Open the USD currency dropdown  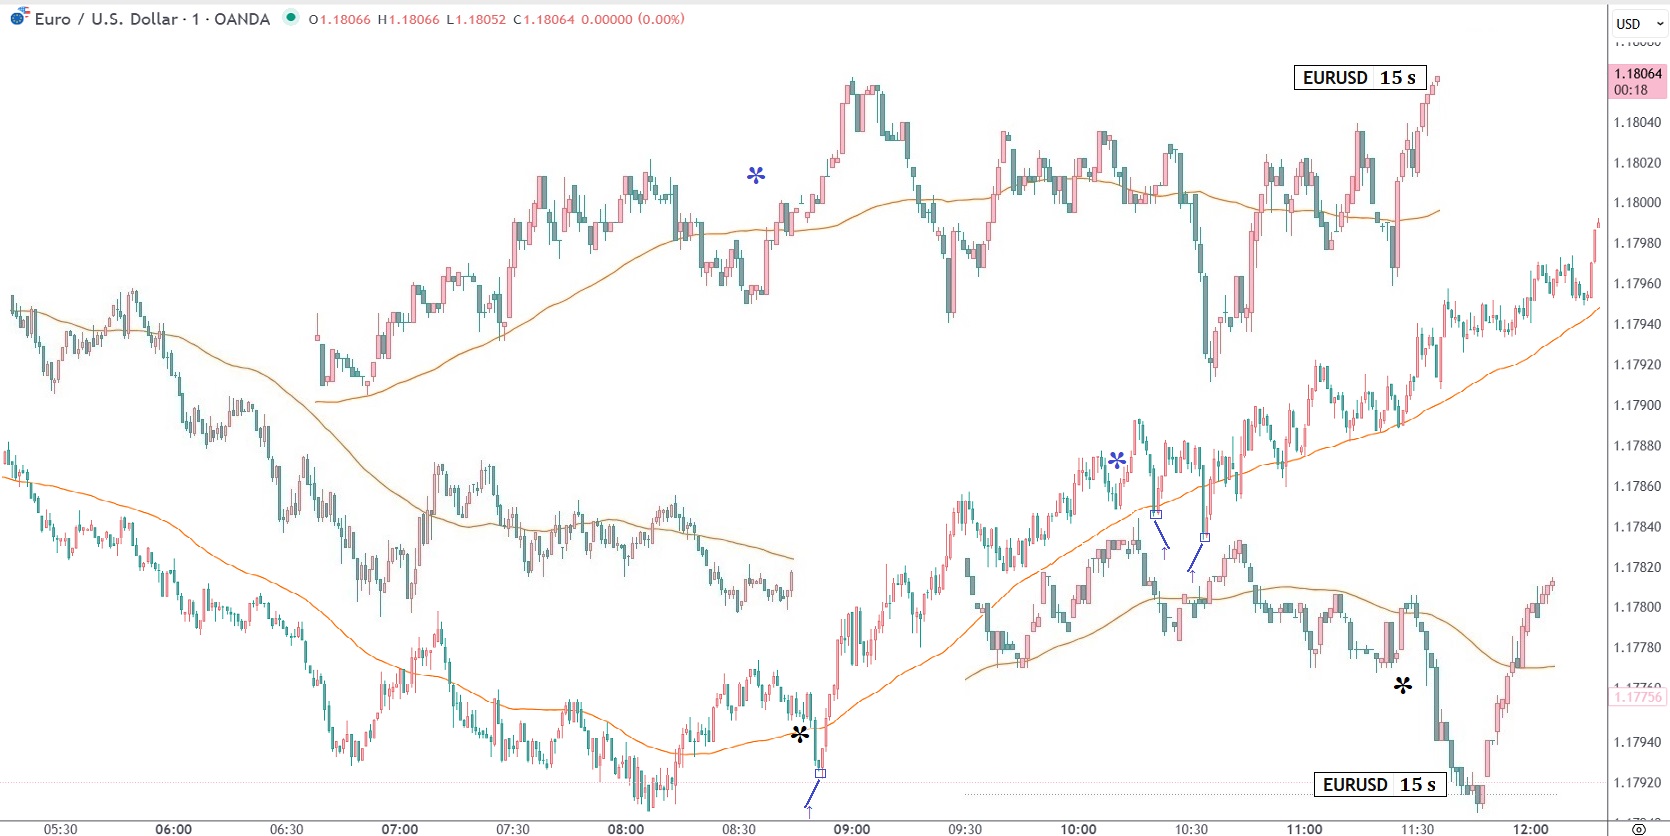(1639, 23)
